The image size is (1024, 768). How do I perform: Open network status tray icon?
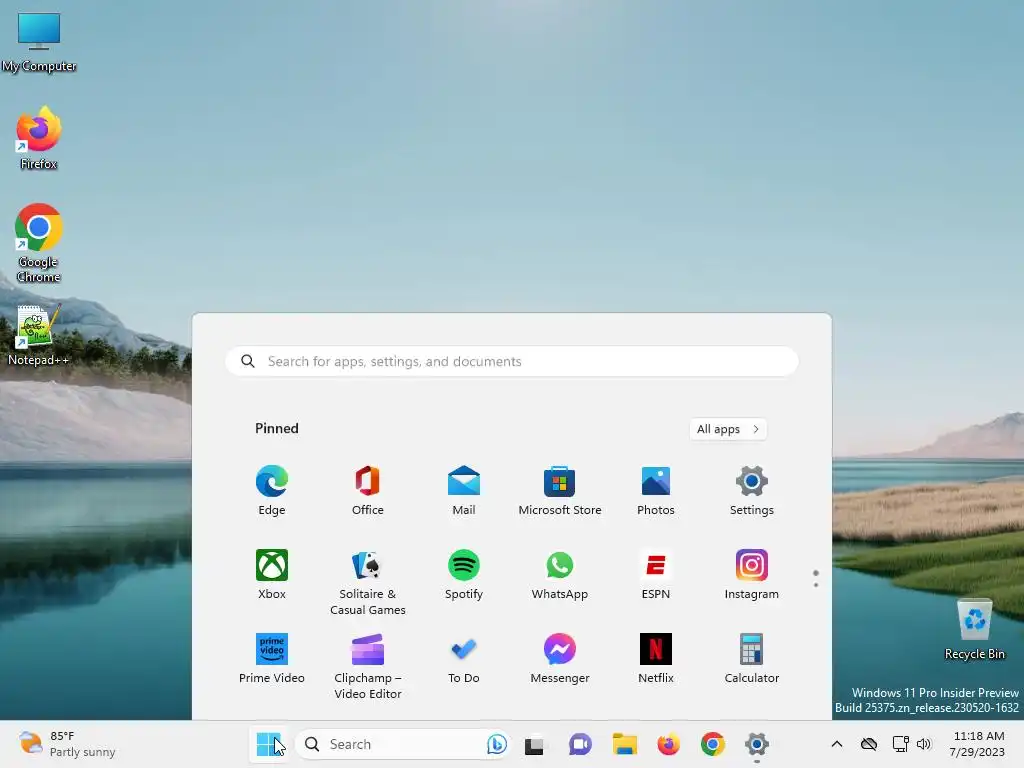(x=901, y=744)
